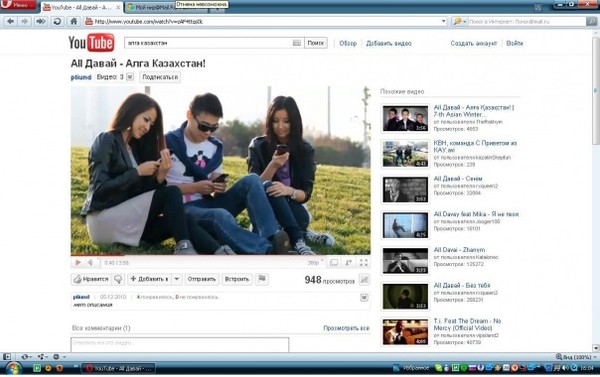600x377 pixels.
Task: Open video statistics icon beside 948 views
Action: (x=364, y=280)
